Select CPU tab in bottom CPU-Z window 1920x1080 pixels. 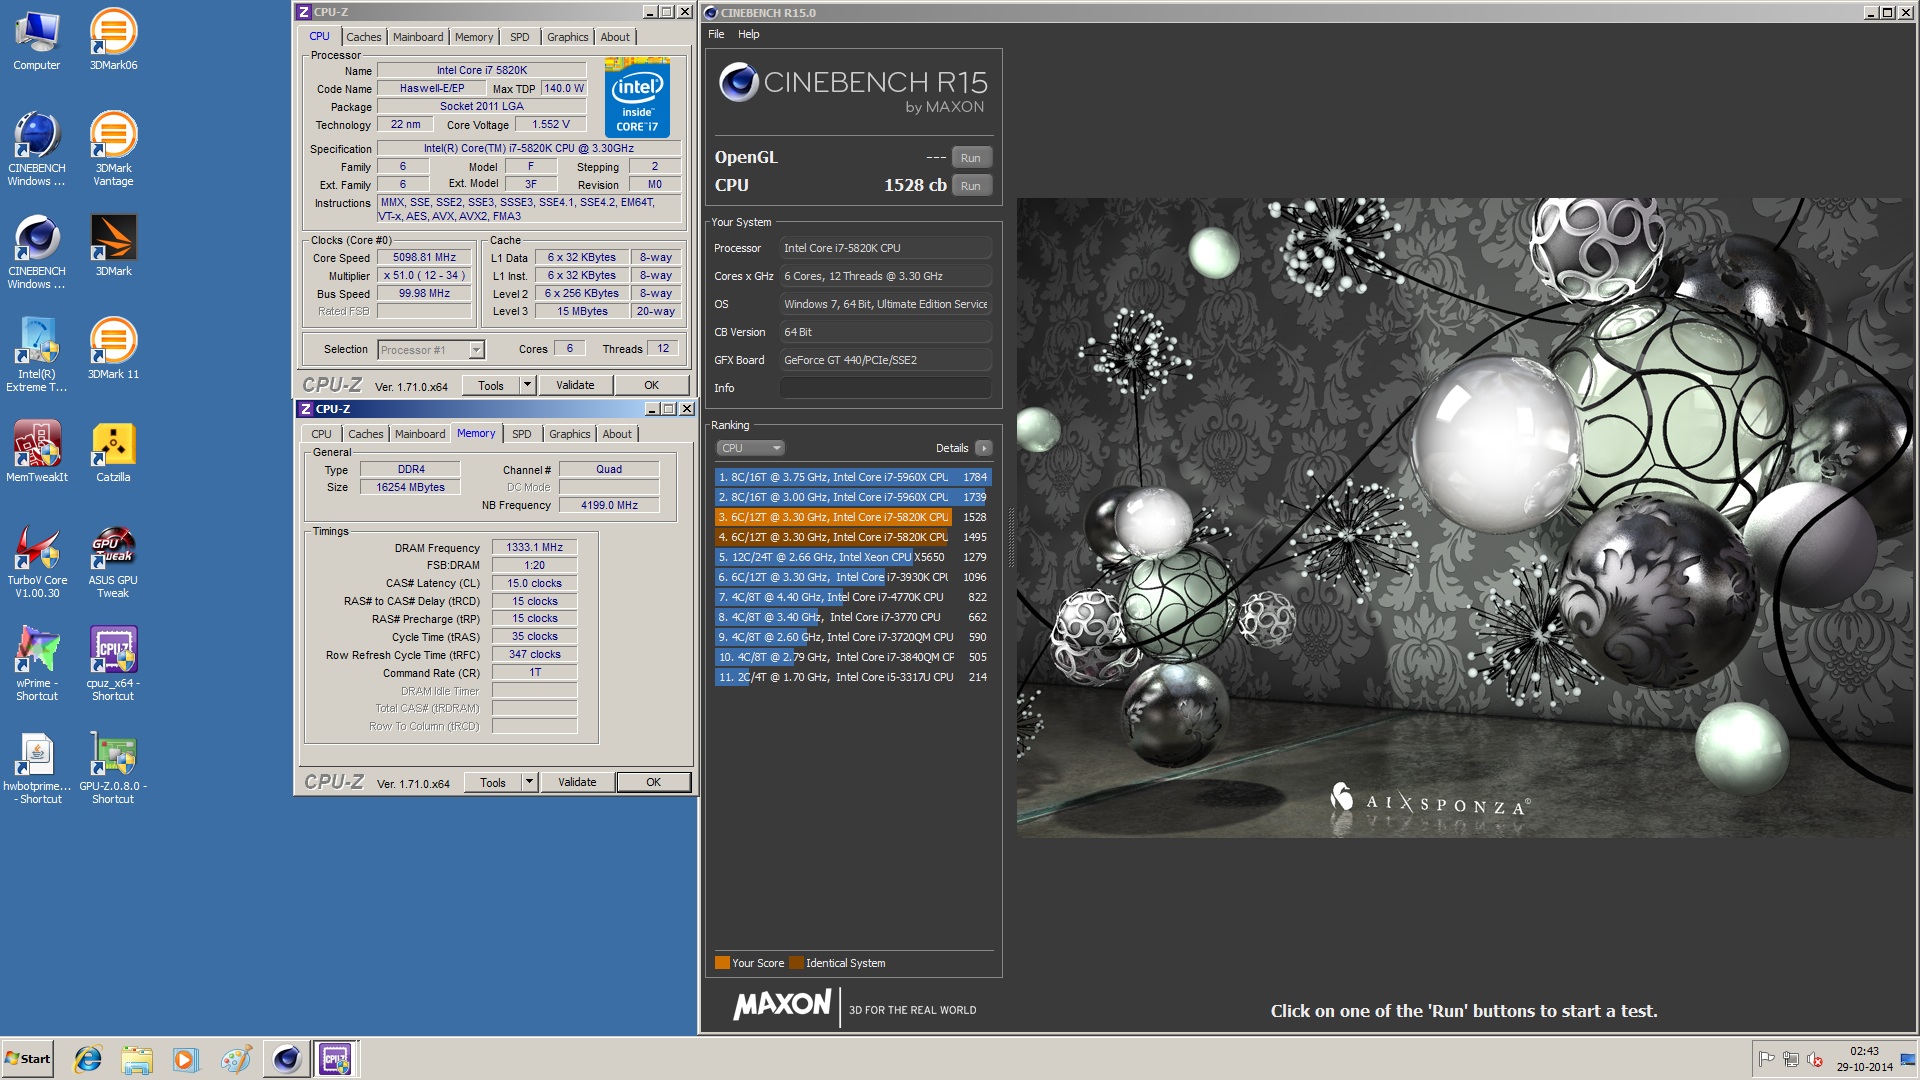(x=321, y=434)
